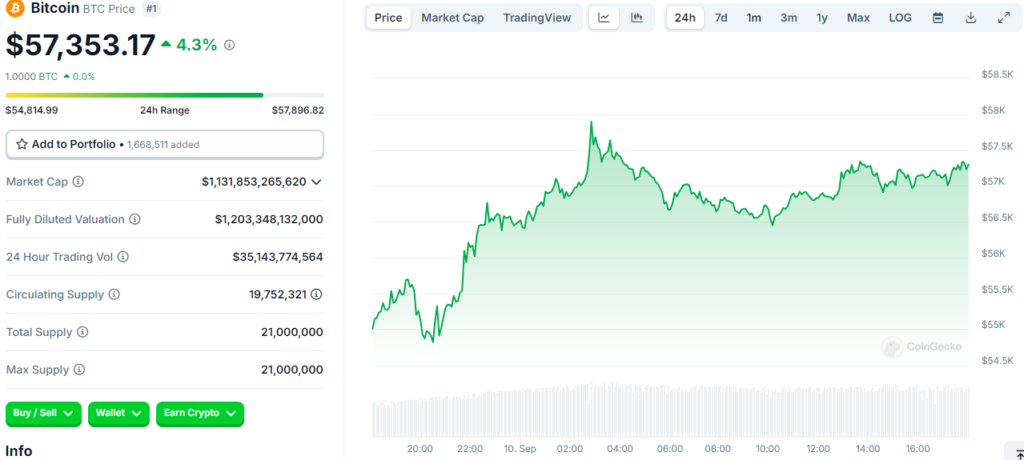Open info icon beside 19,752,321 value
The height and width of the screenshot is (460, 1024).
[317, 295]
